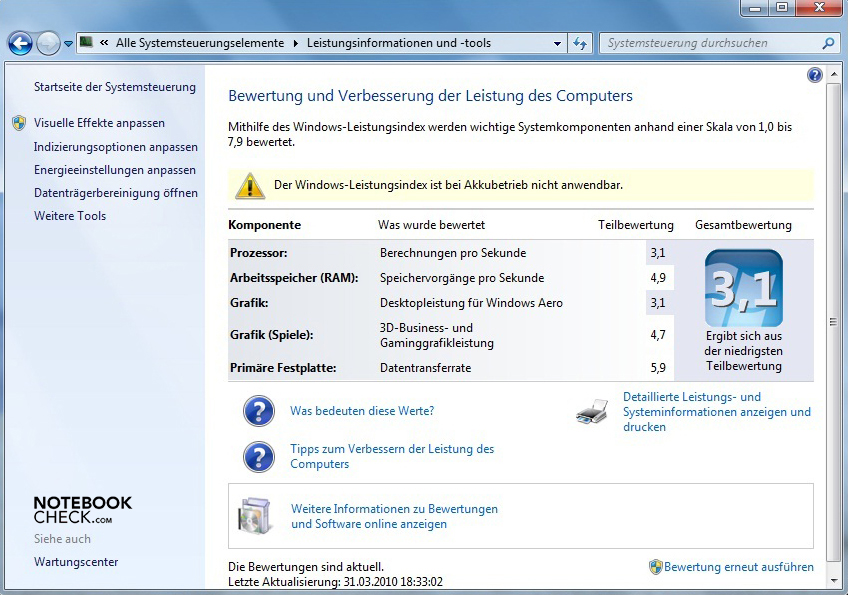Click the 'Komponente' column header
The width and height of the screenshot is (848, 595).
264,225
